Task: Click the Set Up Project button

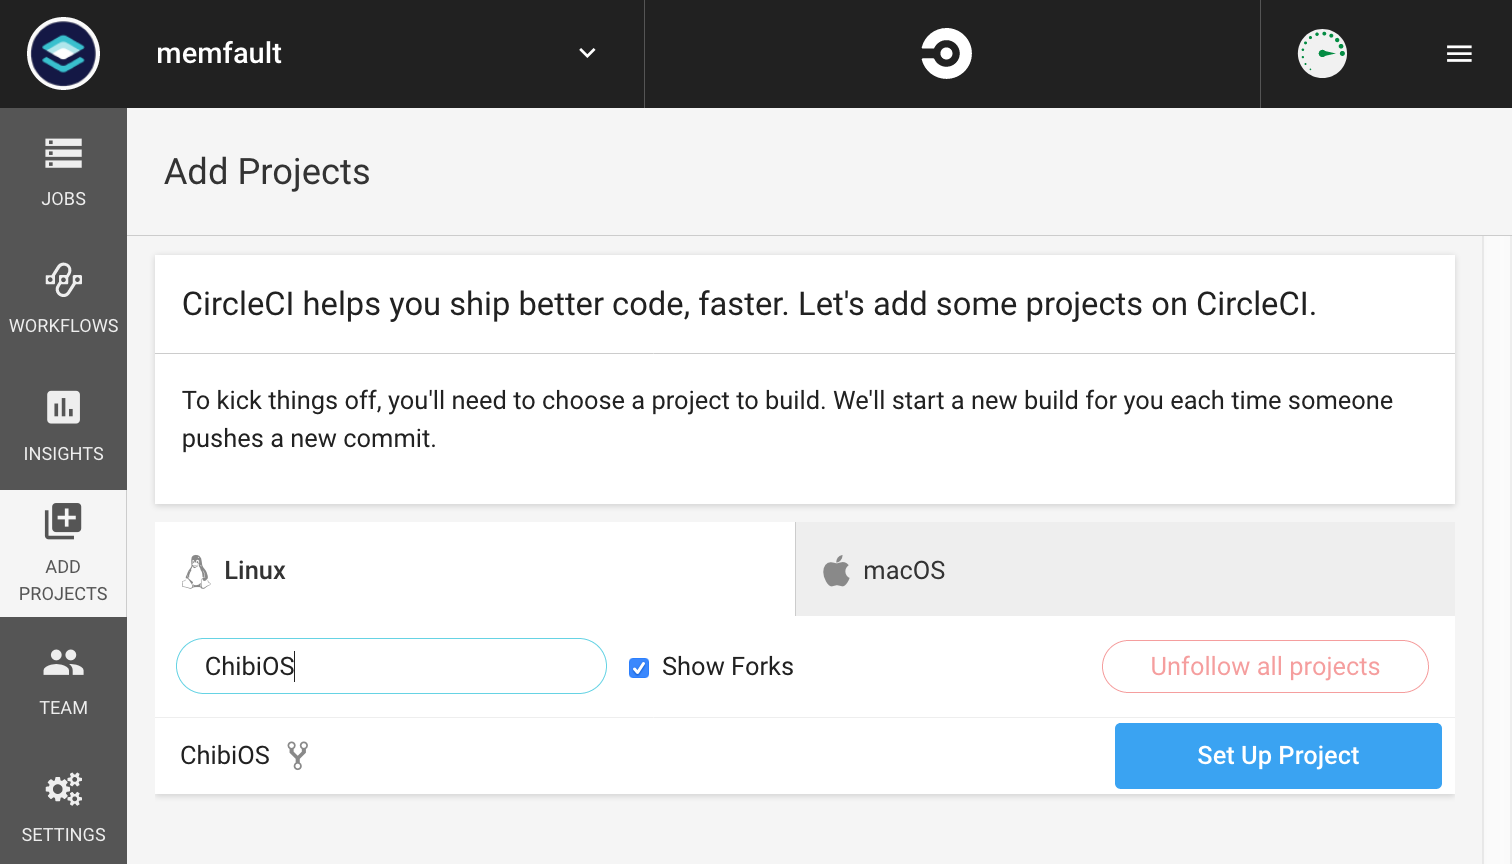Action: pos(1277,756)
